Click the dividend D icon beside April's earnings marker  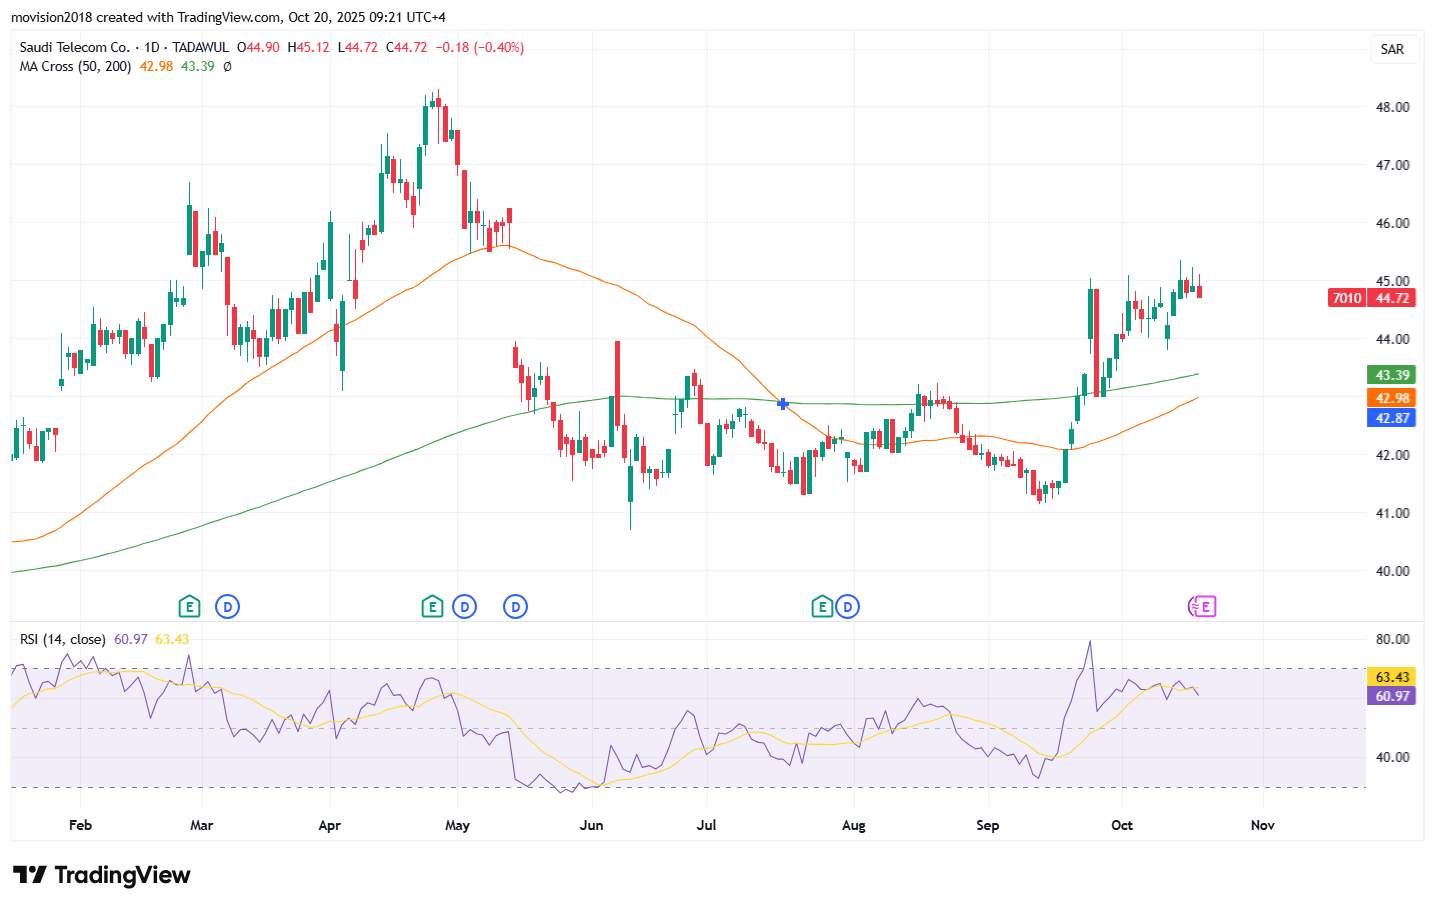(x=464, y=607)
